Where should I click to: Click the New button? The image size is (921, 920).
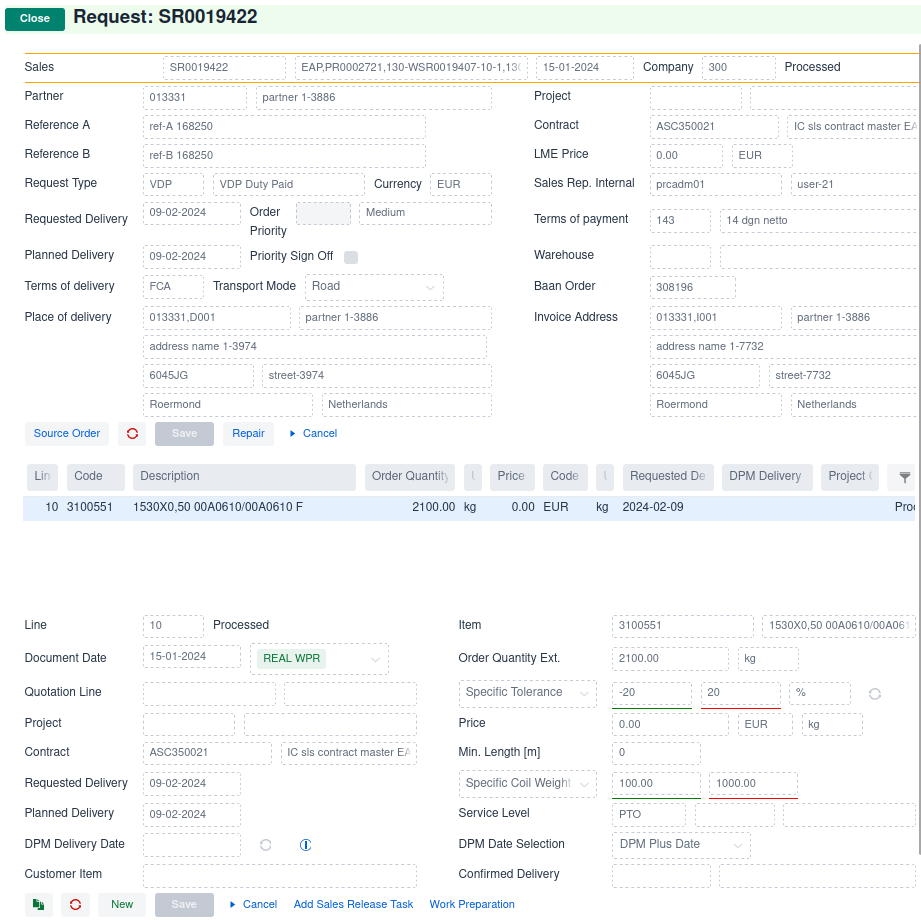click(x=122, y=905)
